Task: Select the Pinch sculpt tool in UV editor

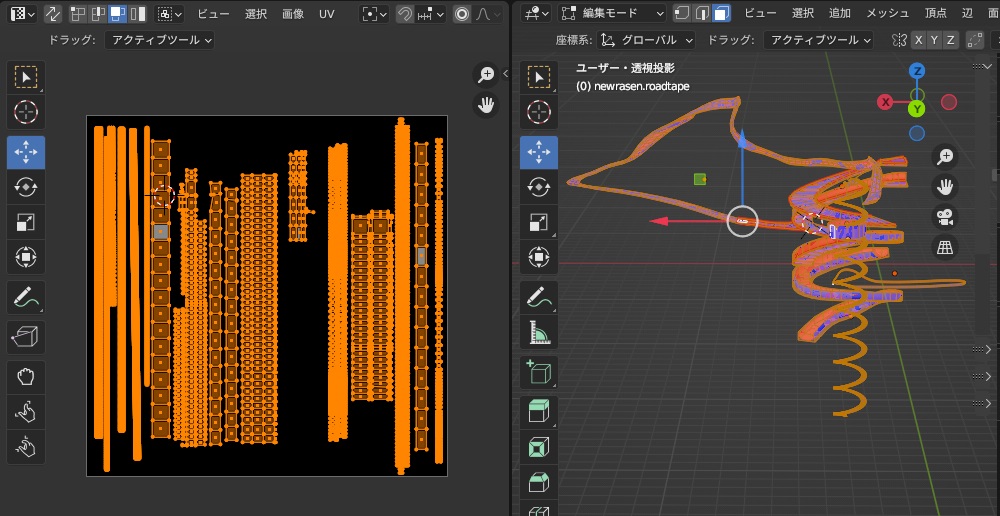Action: pos(26,446)
